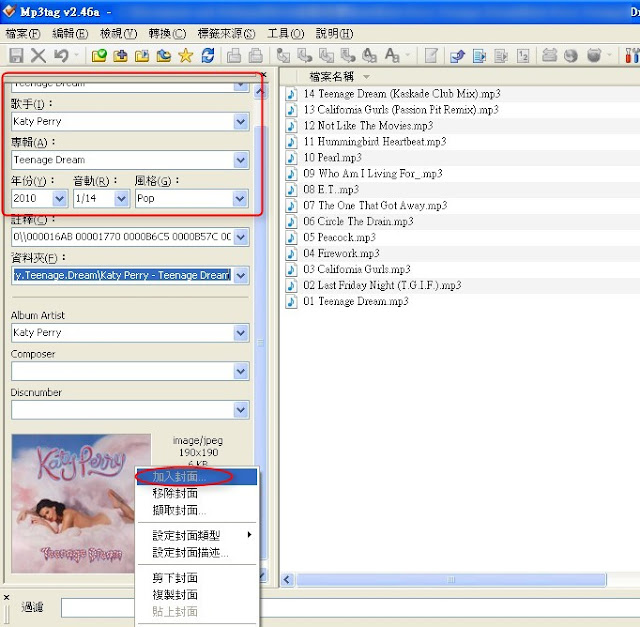Open the 轉換(C) menu
The width and height of the screenshot is (640, 627).
(x=167, y=33)
